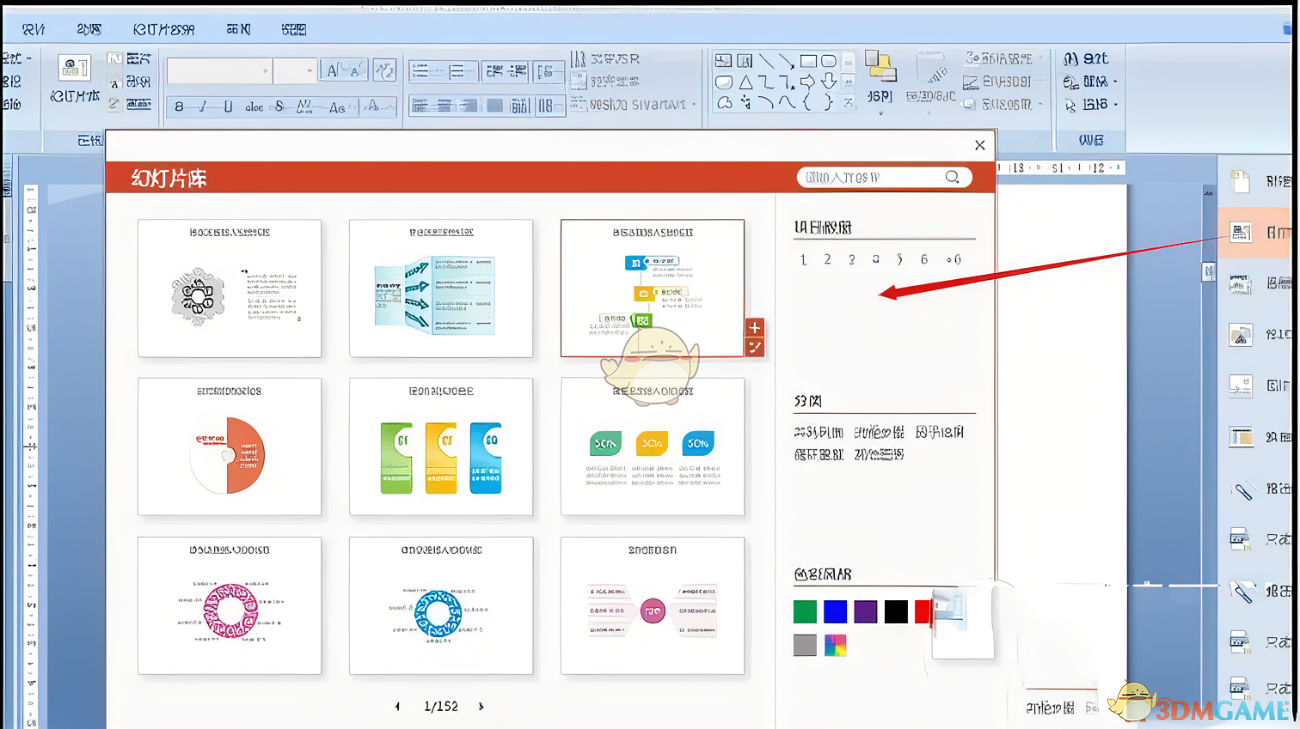Click the red plus button on hovered slide

click(x=754, y=328)
